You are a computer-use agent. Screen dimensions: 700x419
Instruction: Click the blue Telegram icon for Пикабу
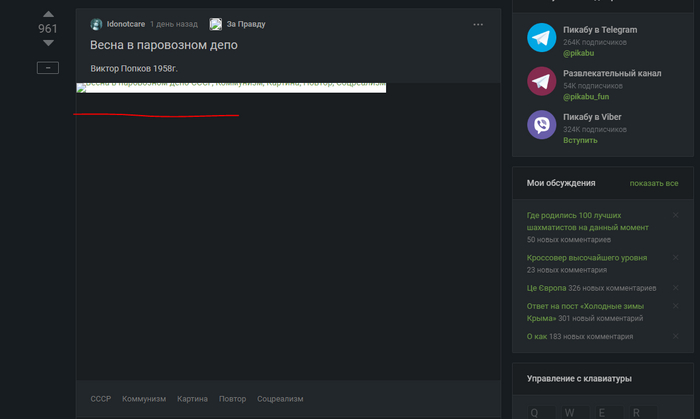(542, 37)
